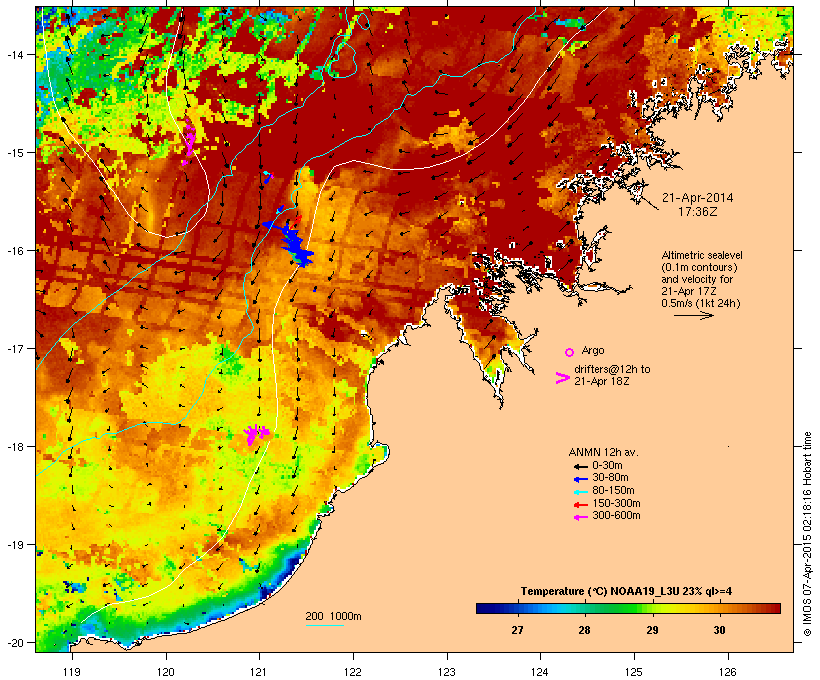Click the longitude axis label '123'
Image resolution: width=820 pixels, height=680 pixels.
[447, 672]
